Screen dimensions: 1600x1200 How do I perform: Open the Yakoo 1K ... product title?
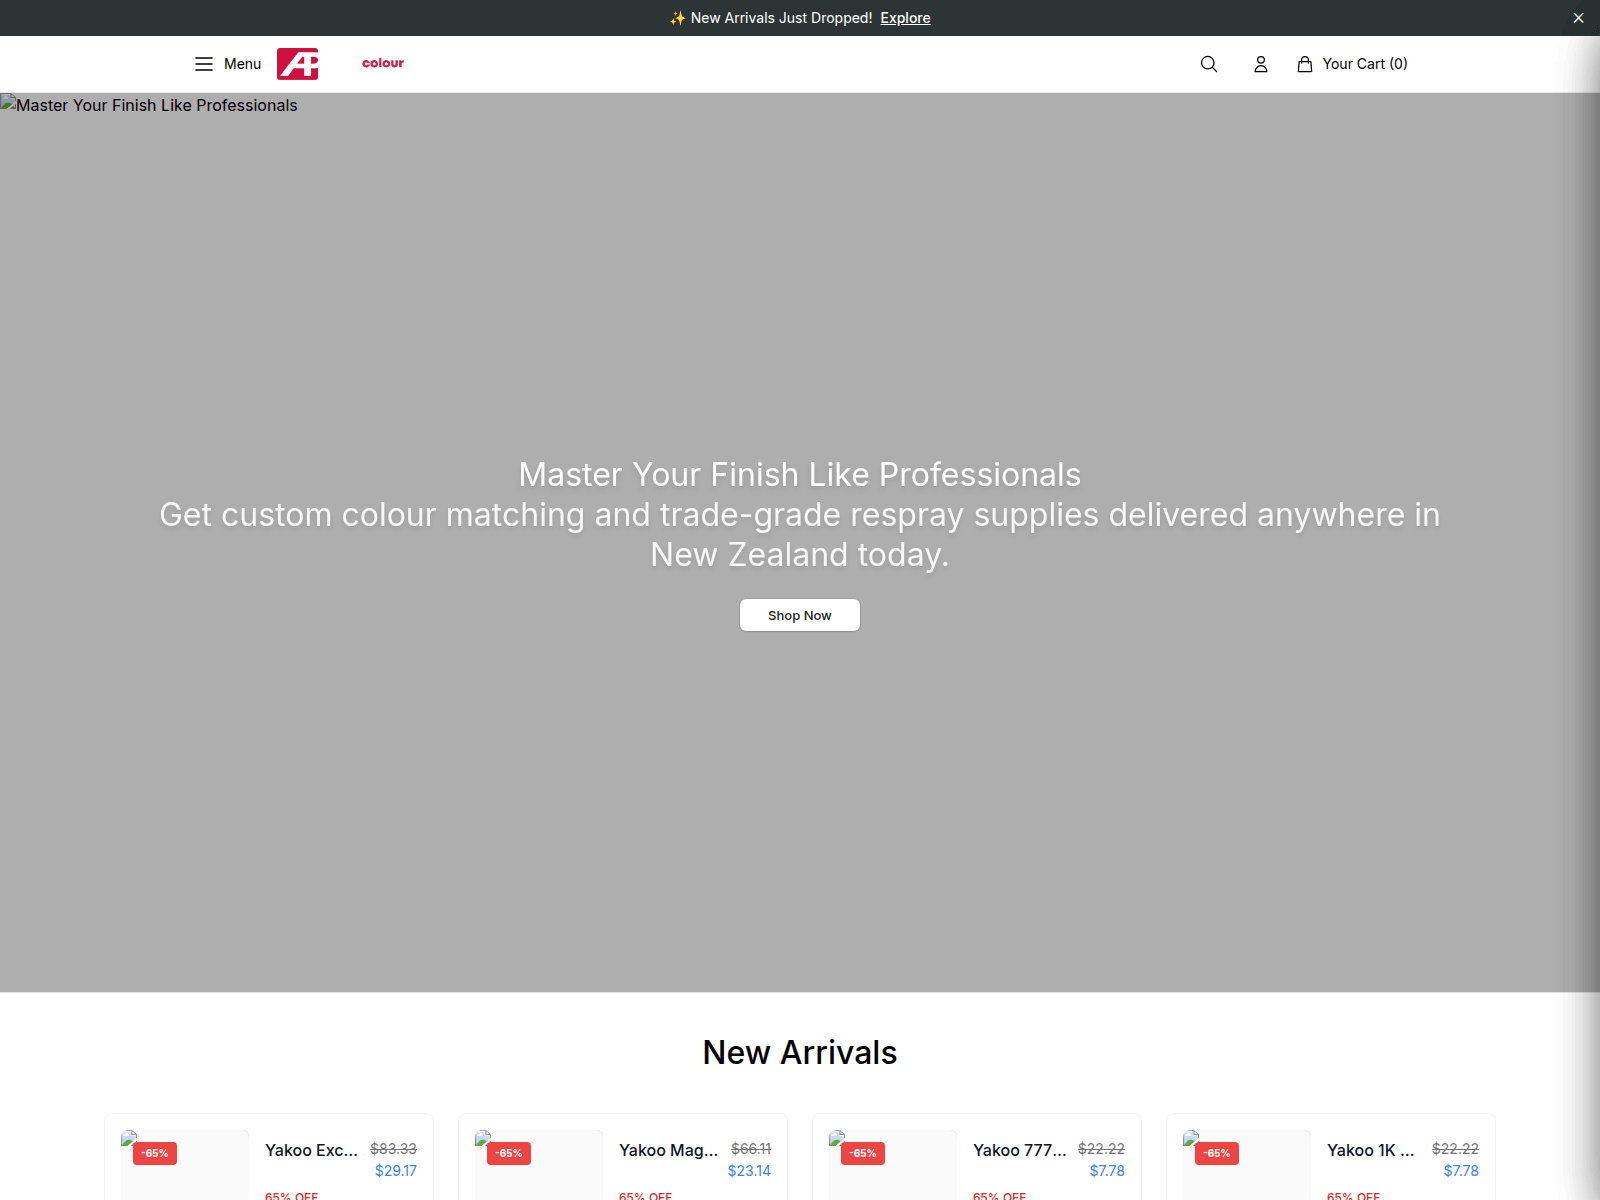coord(1370,1150)
